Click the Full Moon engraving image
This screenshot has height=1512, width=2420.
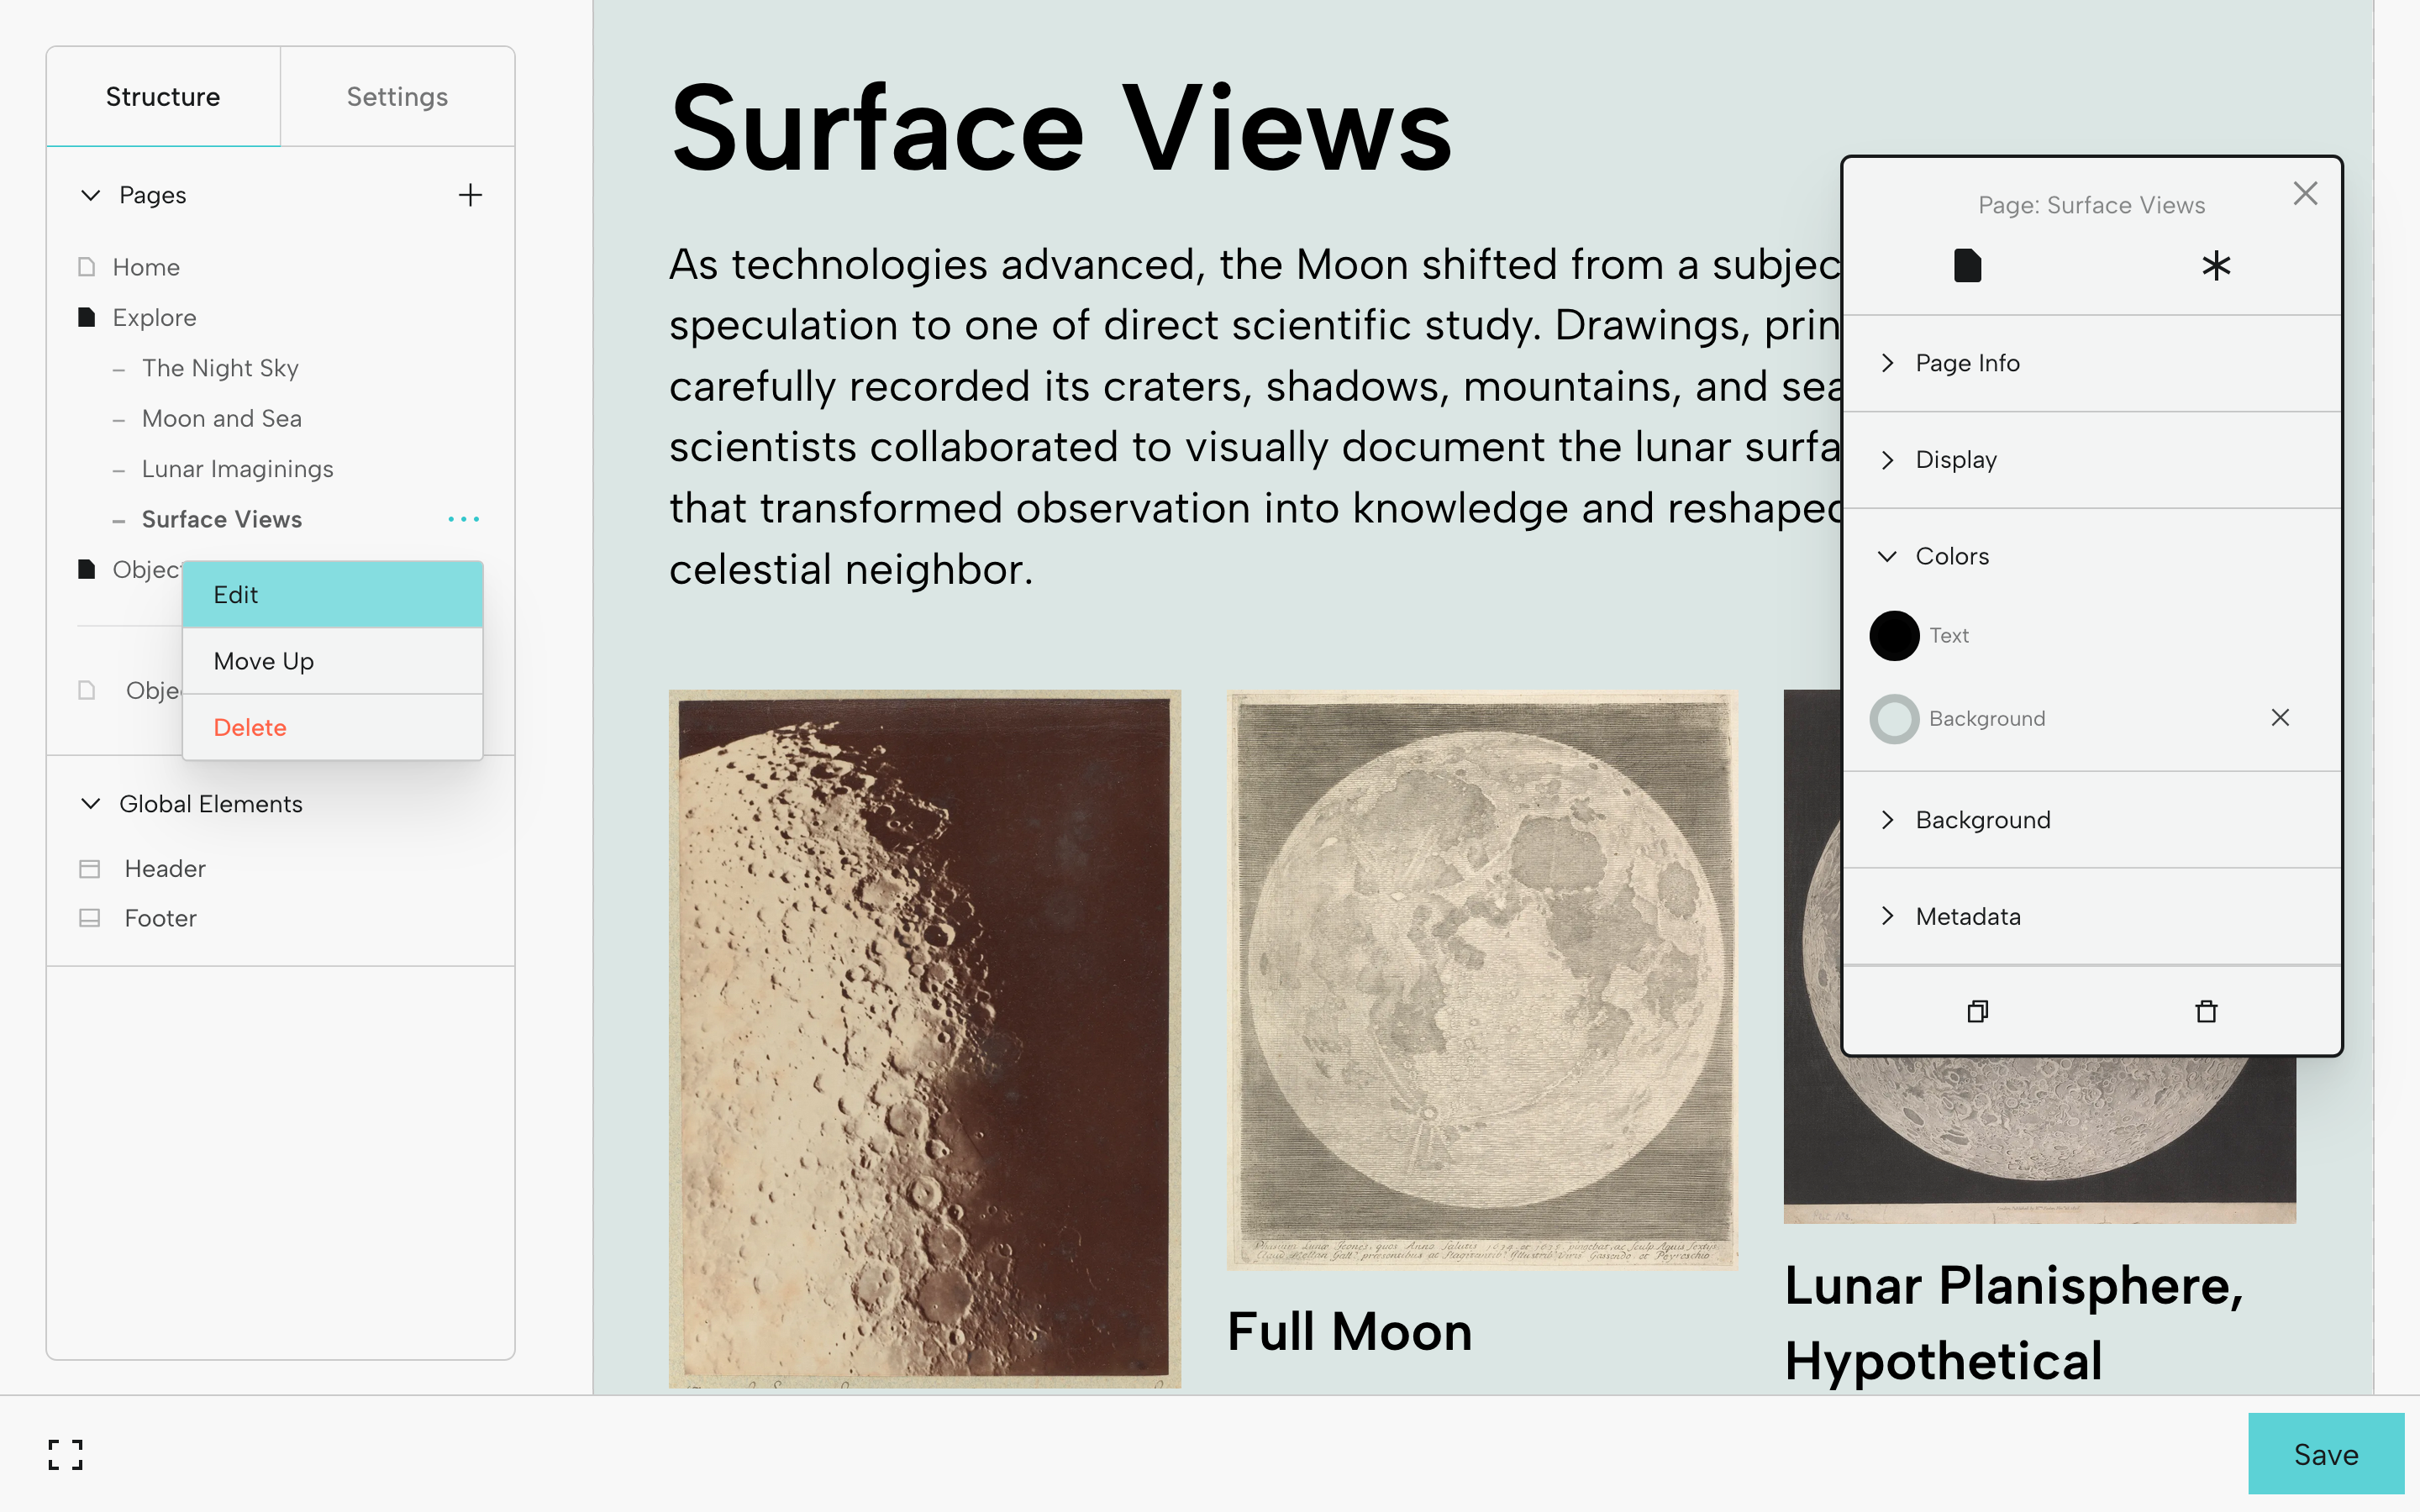[x=1482, y=980]
